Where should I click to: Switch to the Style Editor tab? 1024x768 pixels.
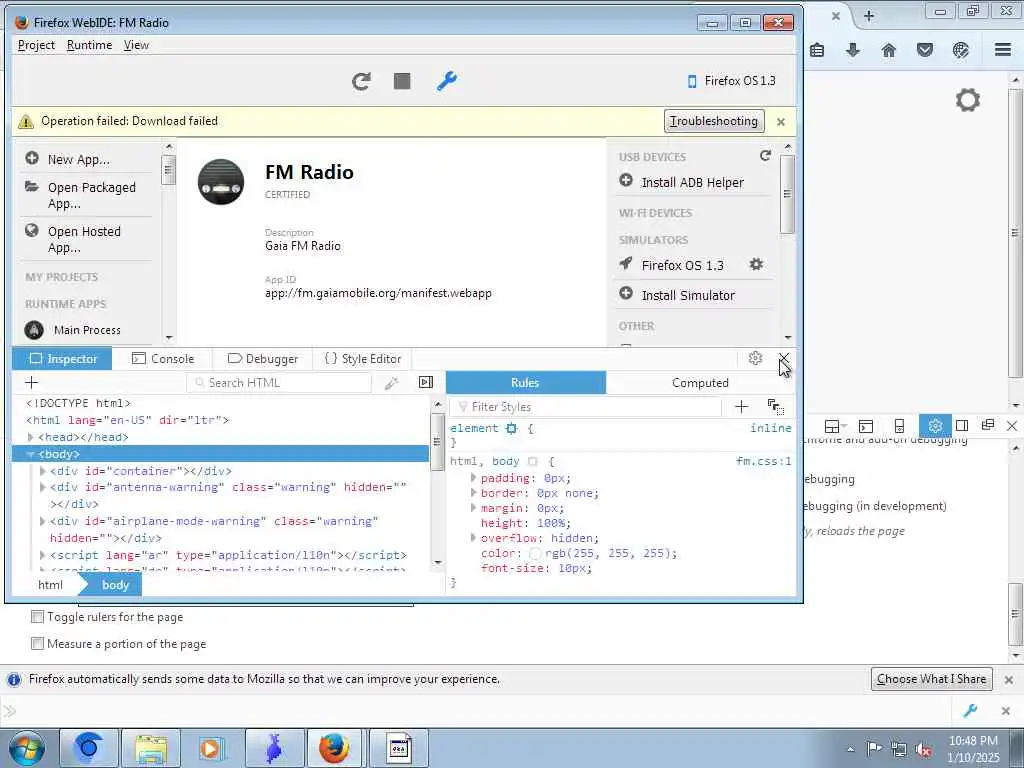pos(363,359)
